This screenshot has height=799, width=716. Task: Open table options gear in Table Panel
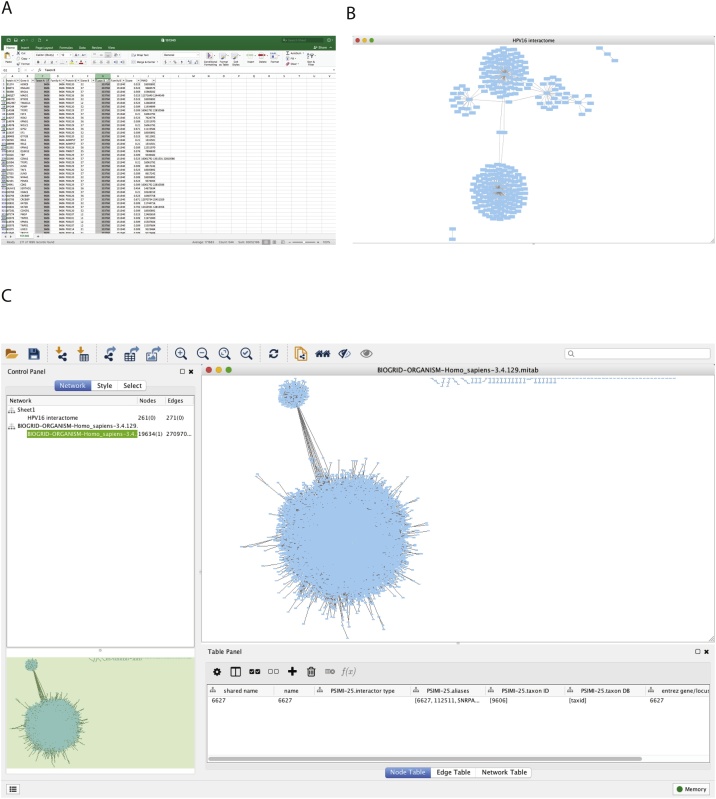(216, 671)
